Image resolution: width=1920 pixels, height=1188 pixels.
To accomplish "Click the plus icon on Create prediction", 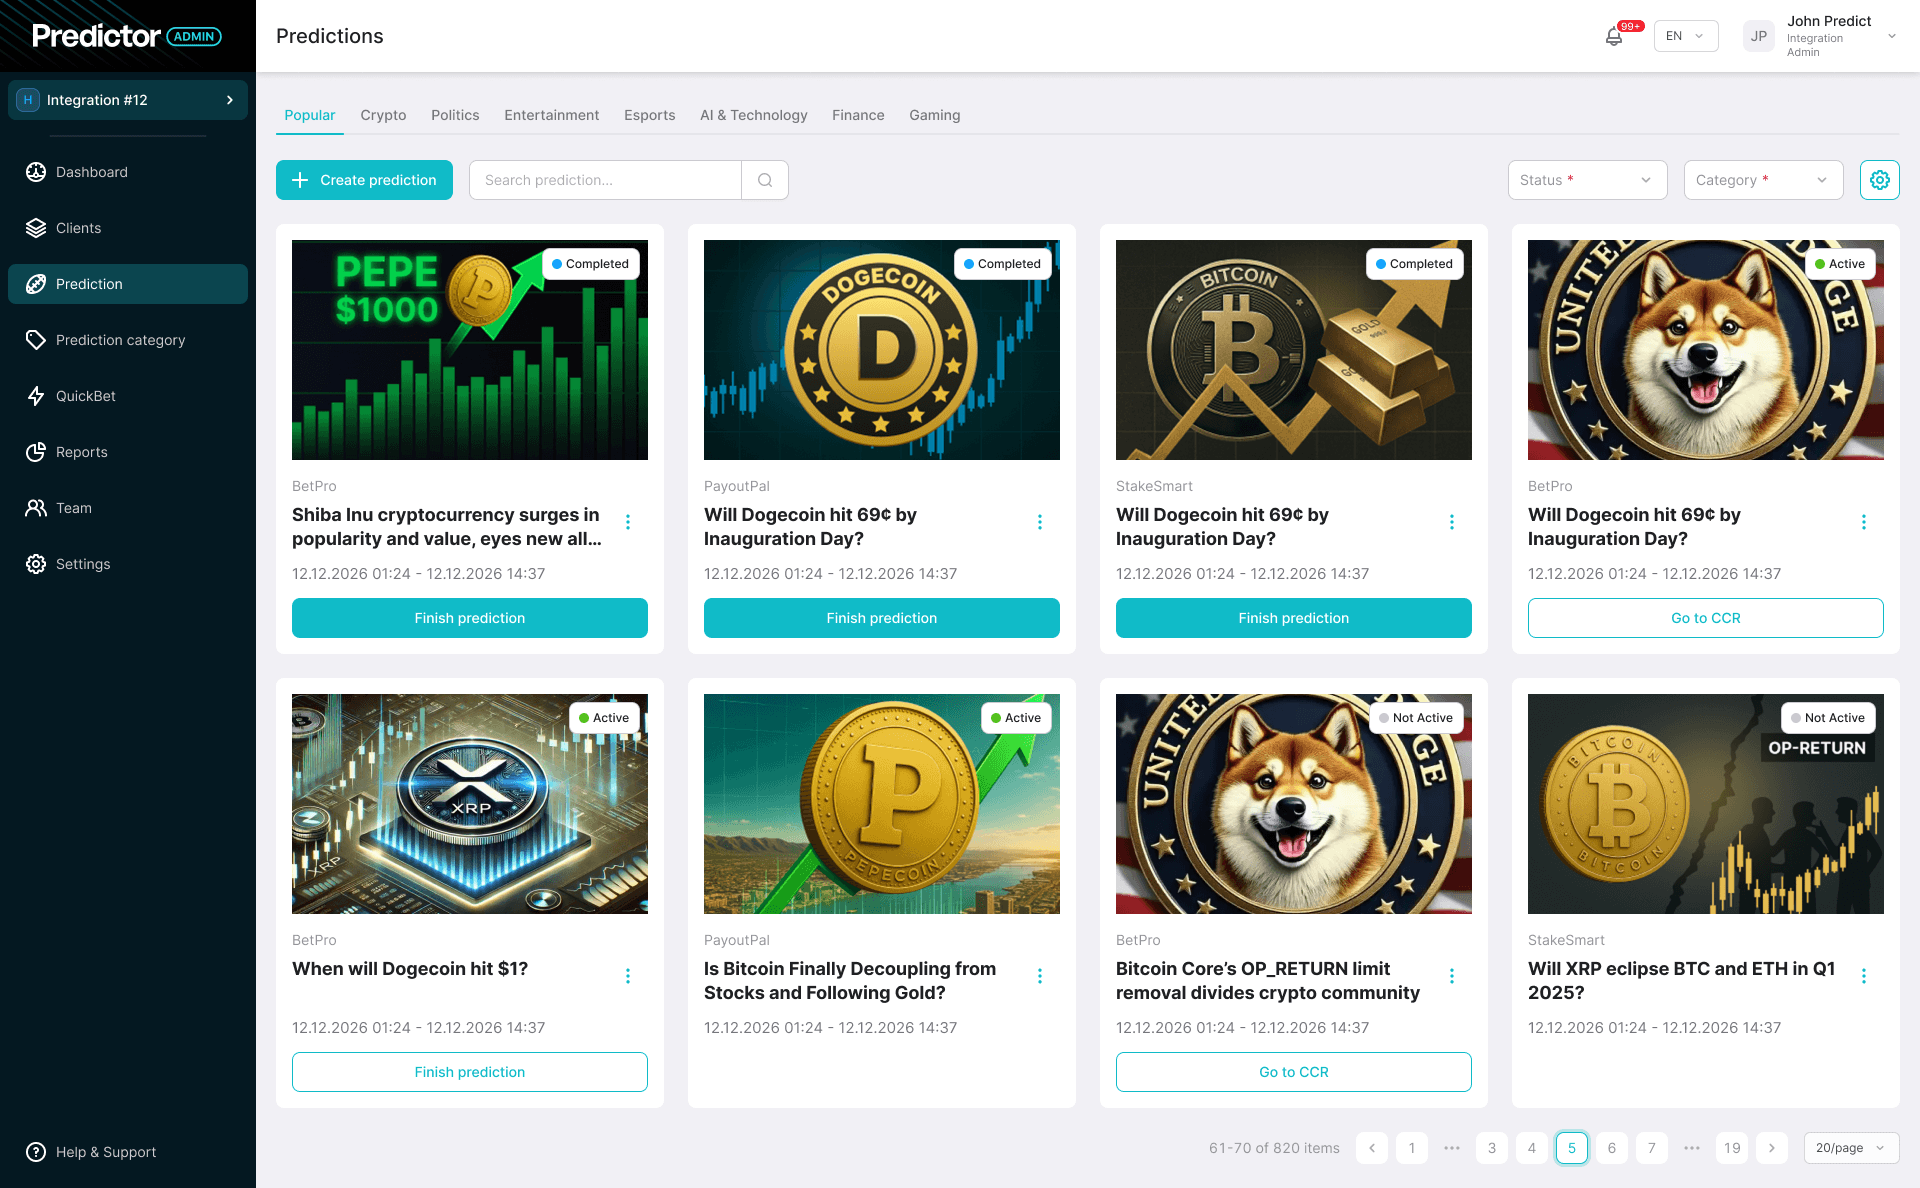I will [300, 180].
